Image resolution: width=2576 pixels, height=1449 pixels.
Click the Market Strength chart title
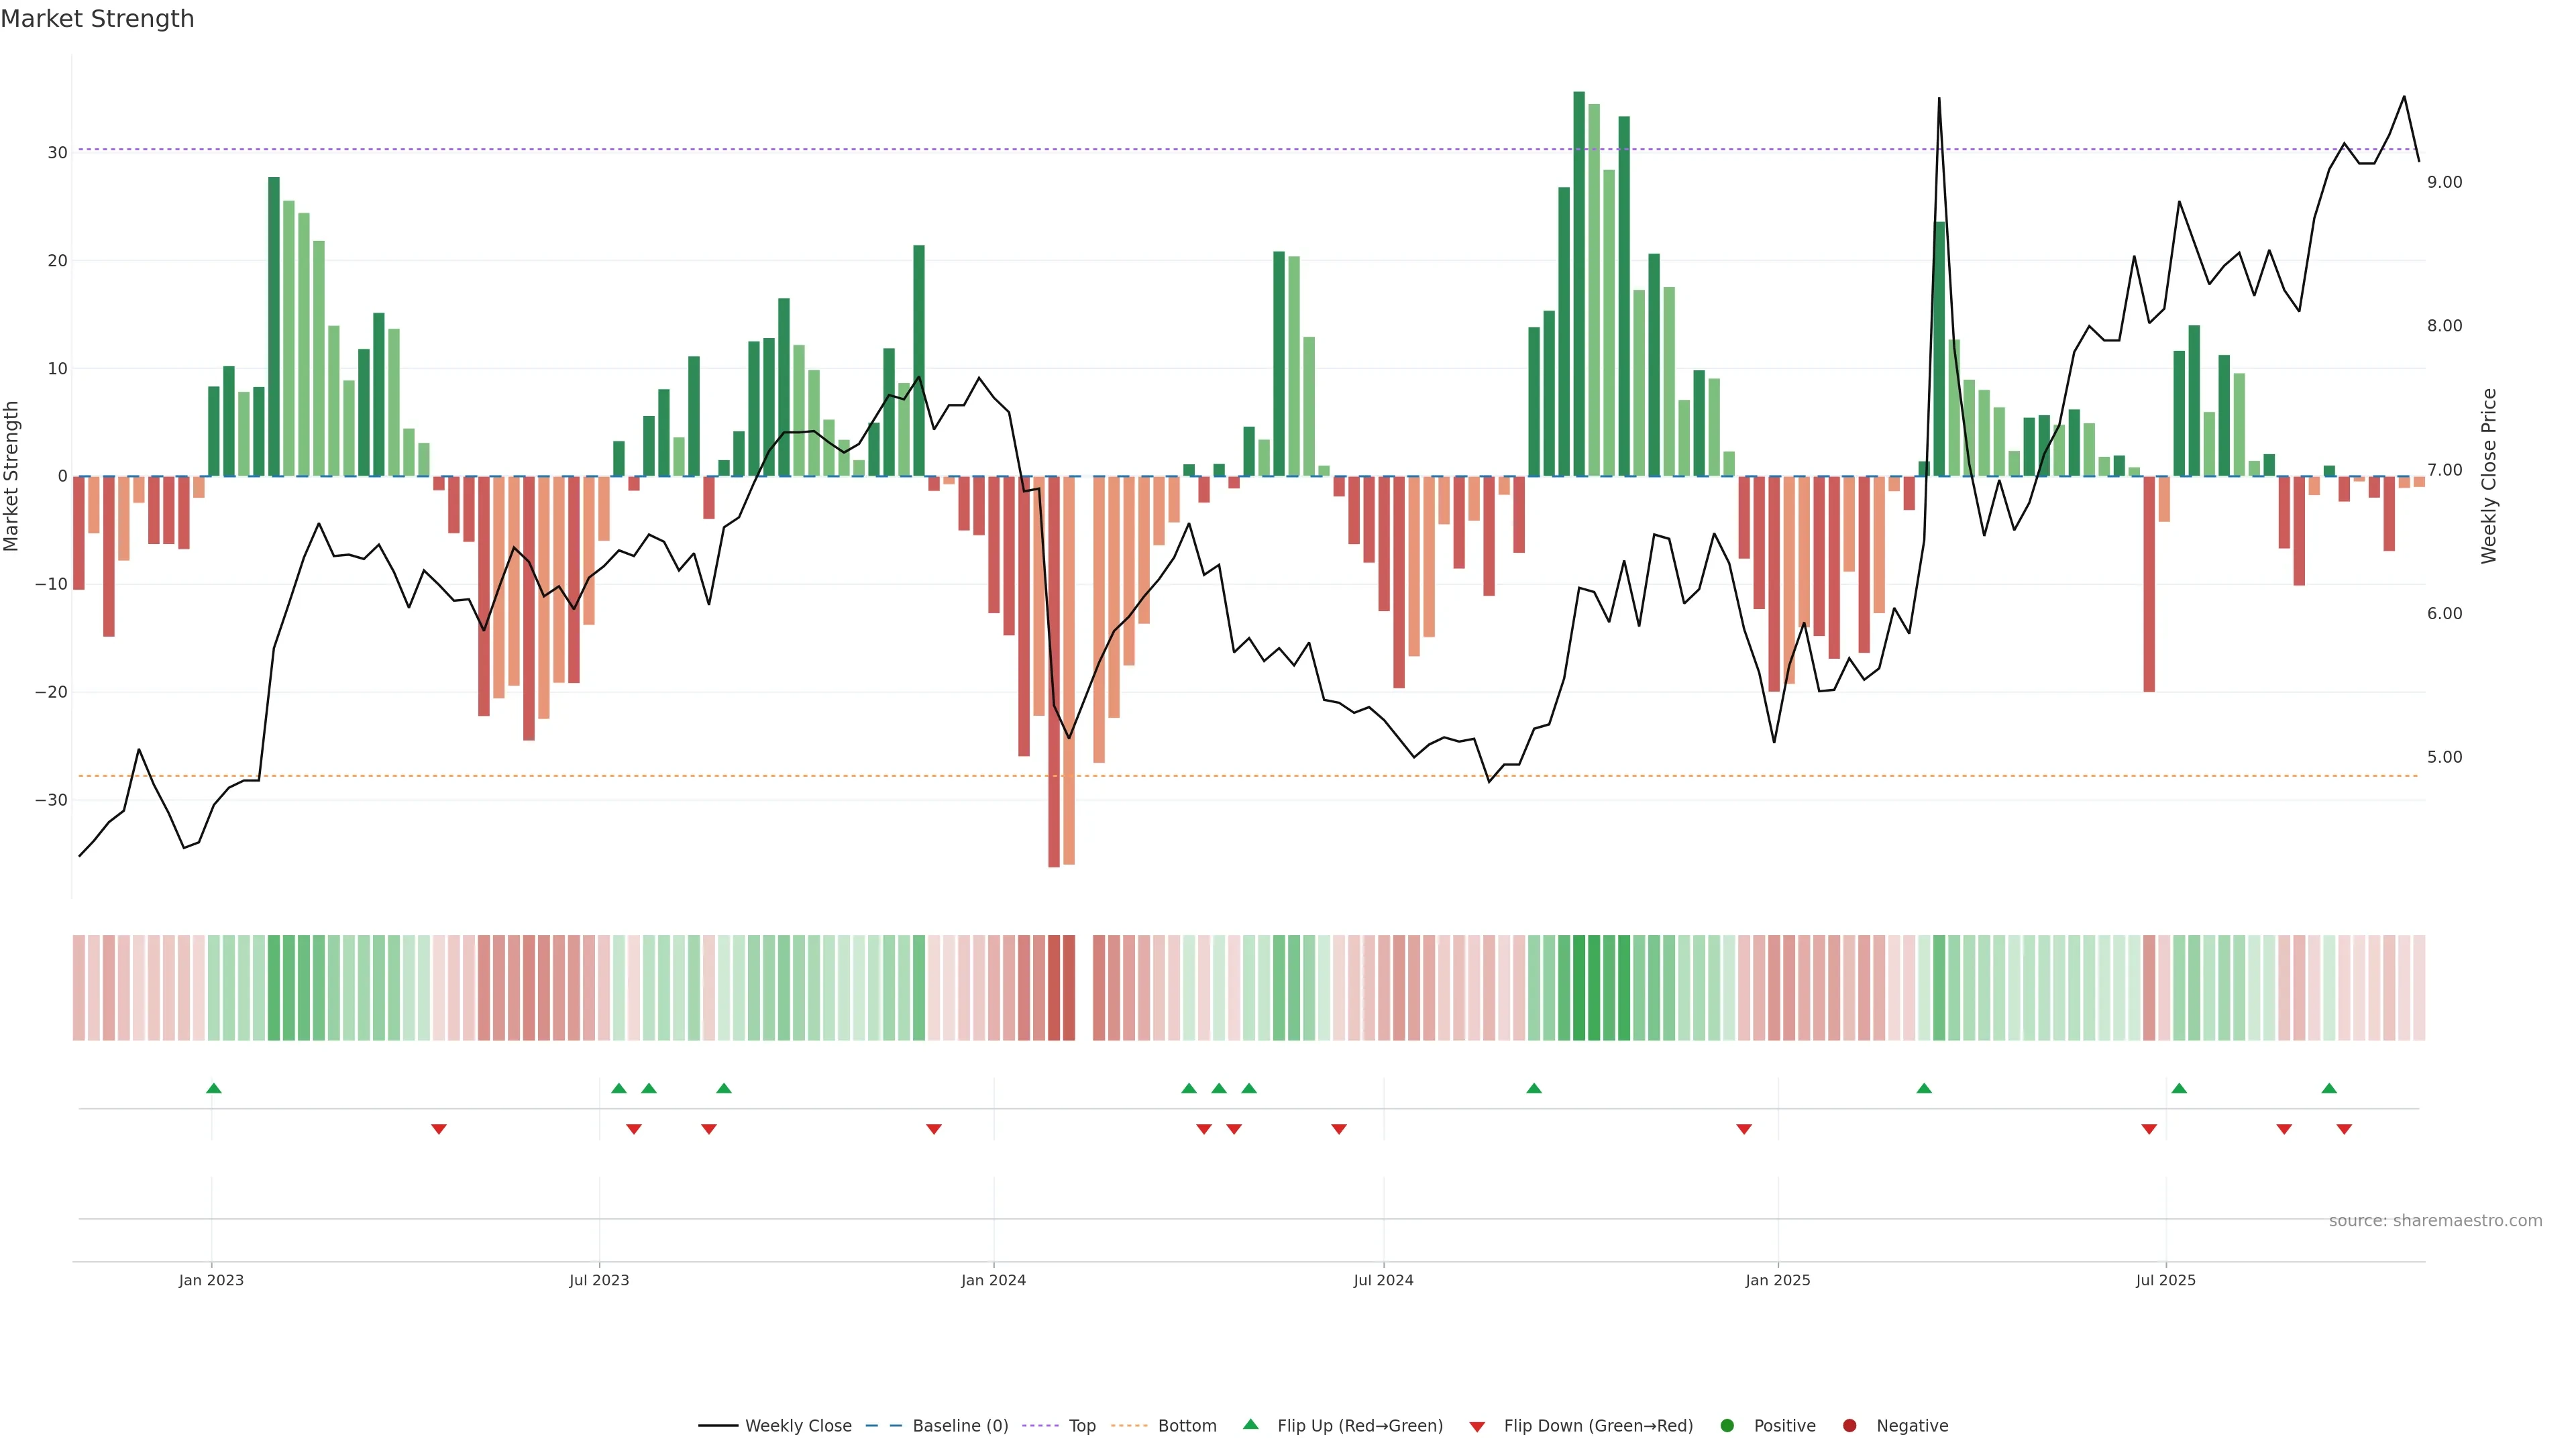[x=97, y=19]
